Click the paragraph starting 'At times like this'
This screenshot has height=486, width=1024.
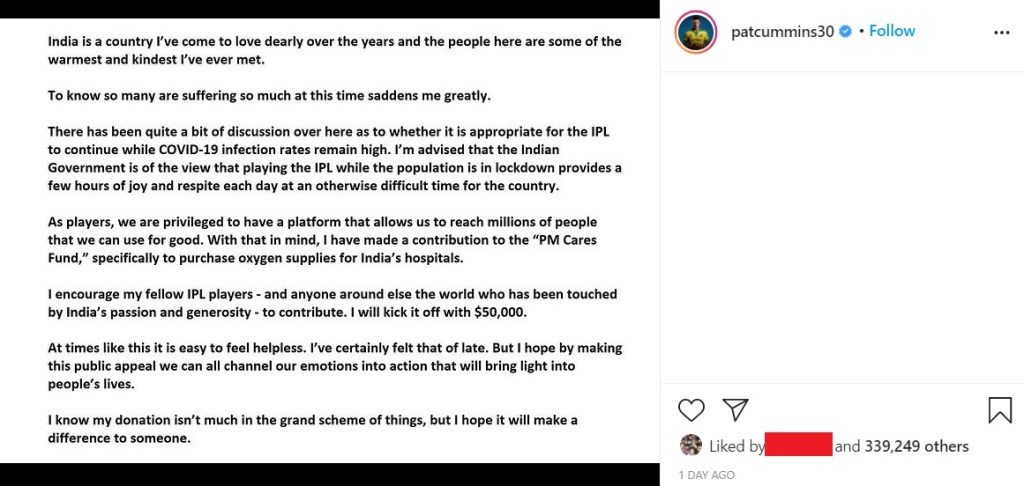click(x=335, y=365)
